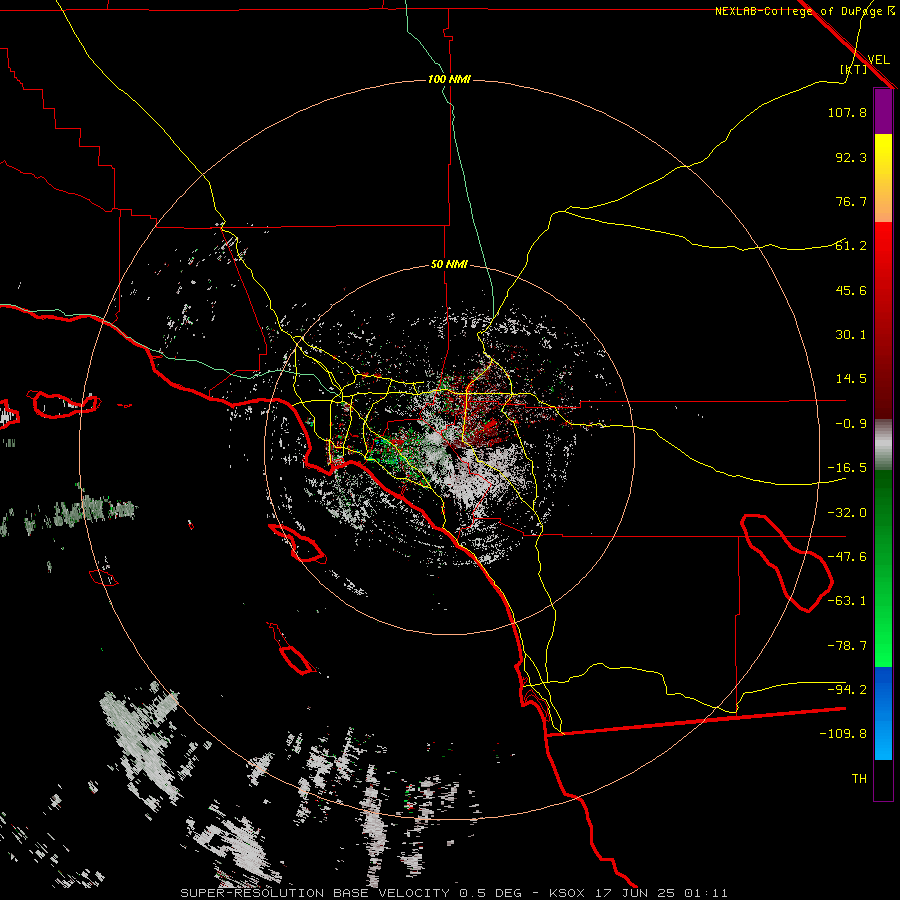Image resolution: width=900 pixels, height=900 pixels.
Task: Click the 100 NMI range ring label
Action: [449, 79]
